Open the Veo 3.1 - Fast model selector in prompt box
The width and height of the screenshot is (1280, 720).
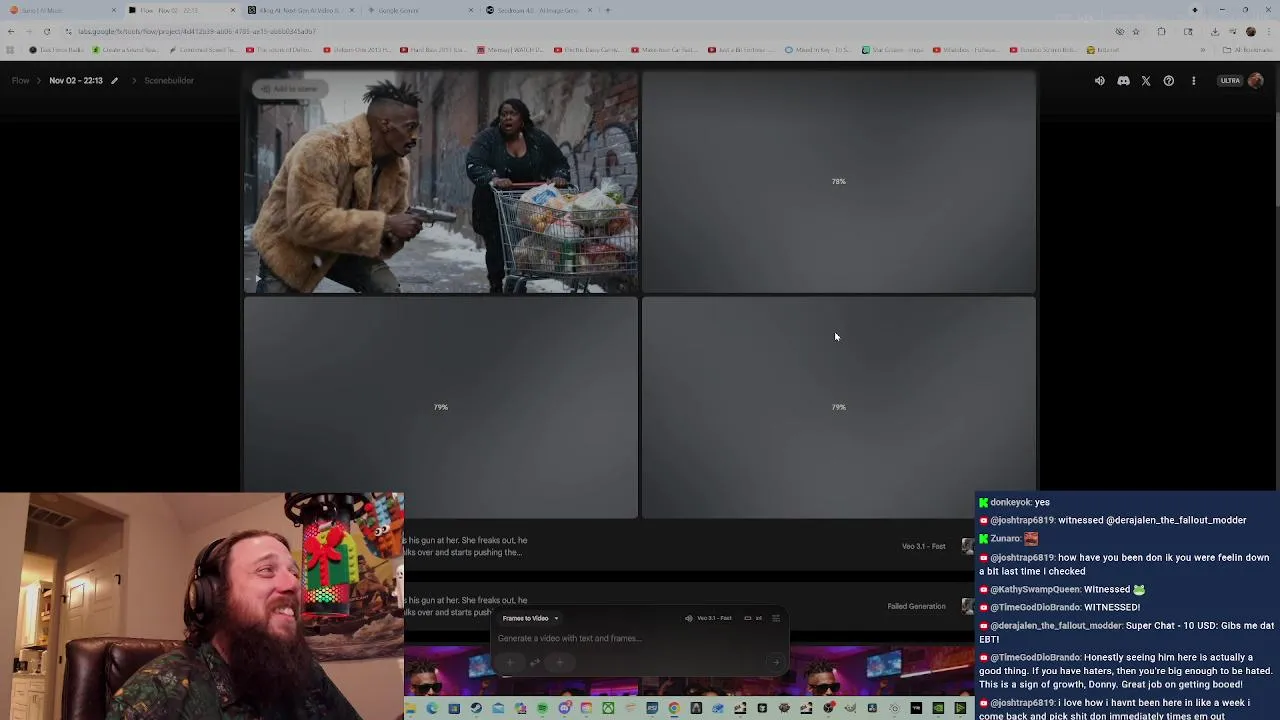709,618
